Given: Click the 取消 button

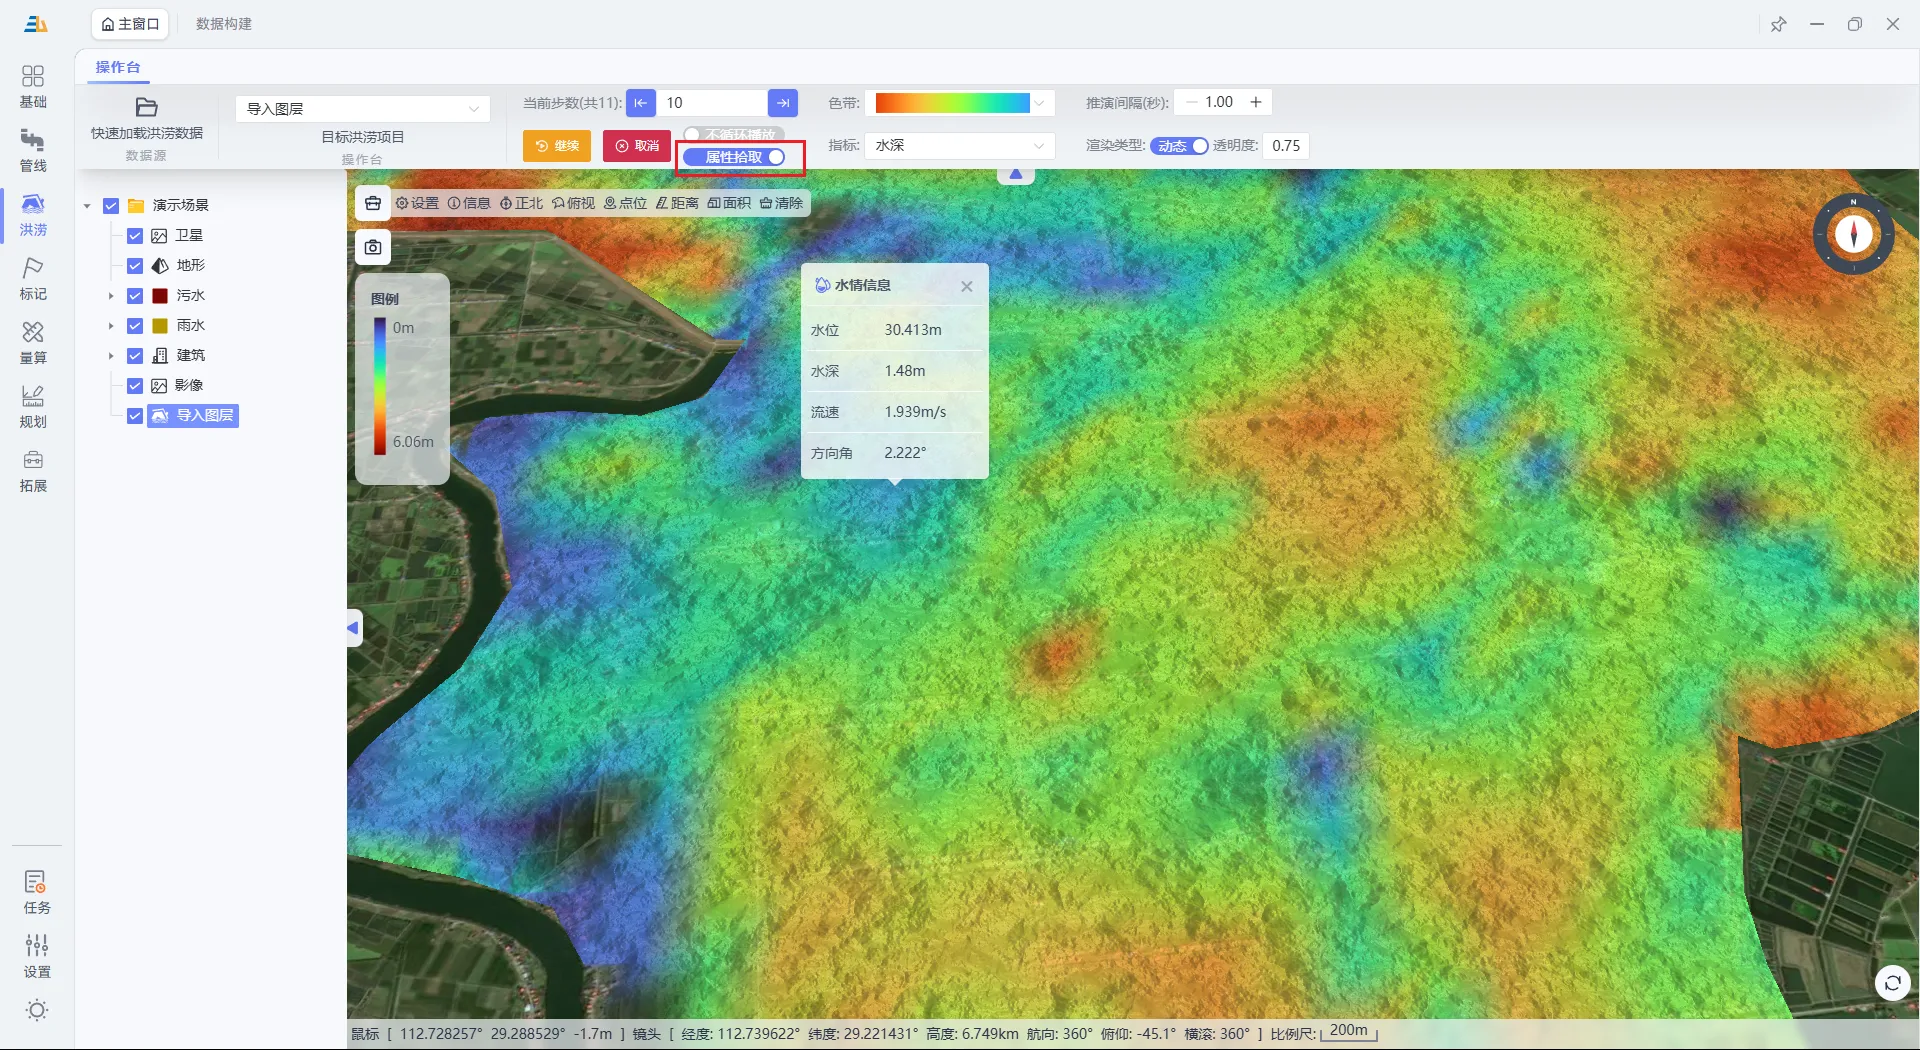Looking at the screenshot, I should tap(637, 146).
